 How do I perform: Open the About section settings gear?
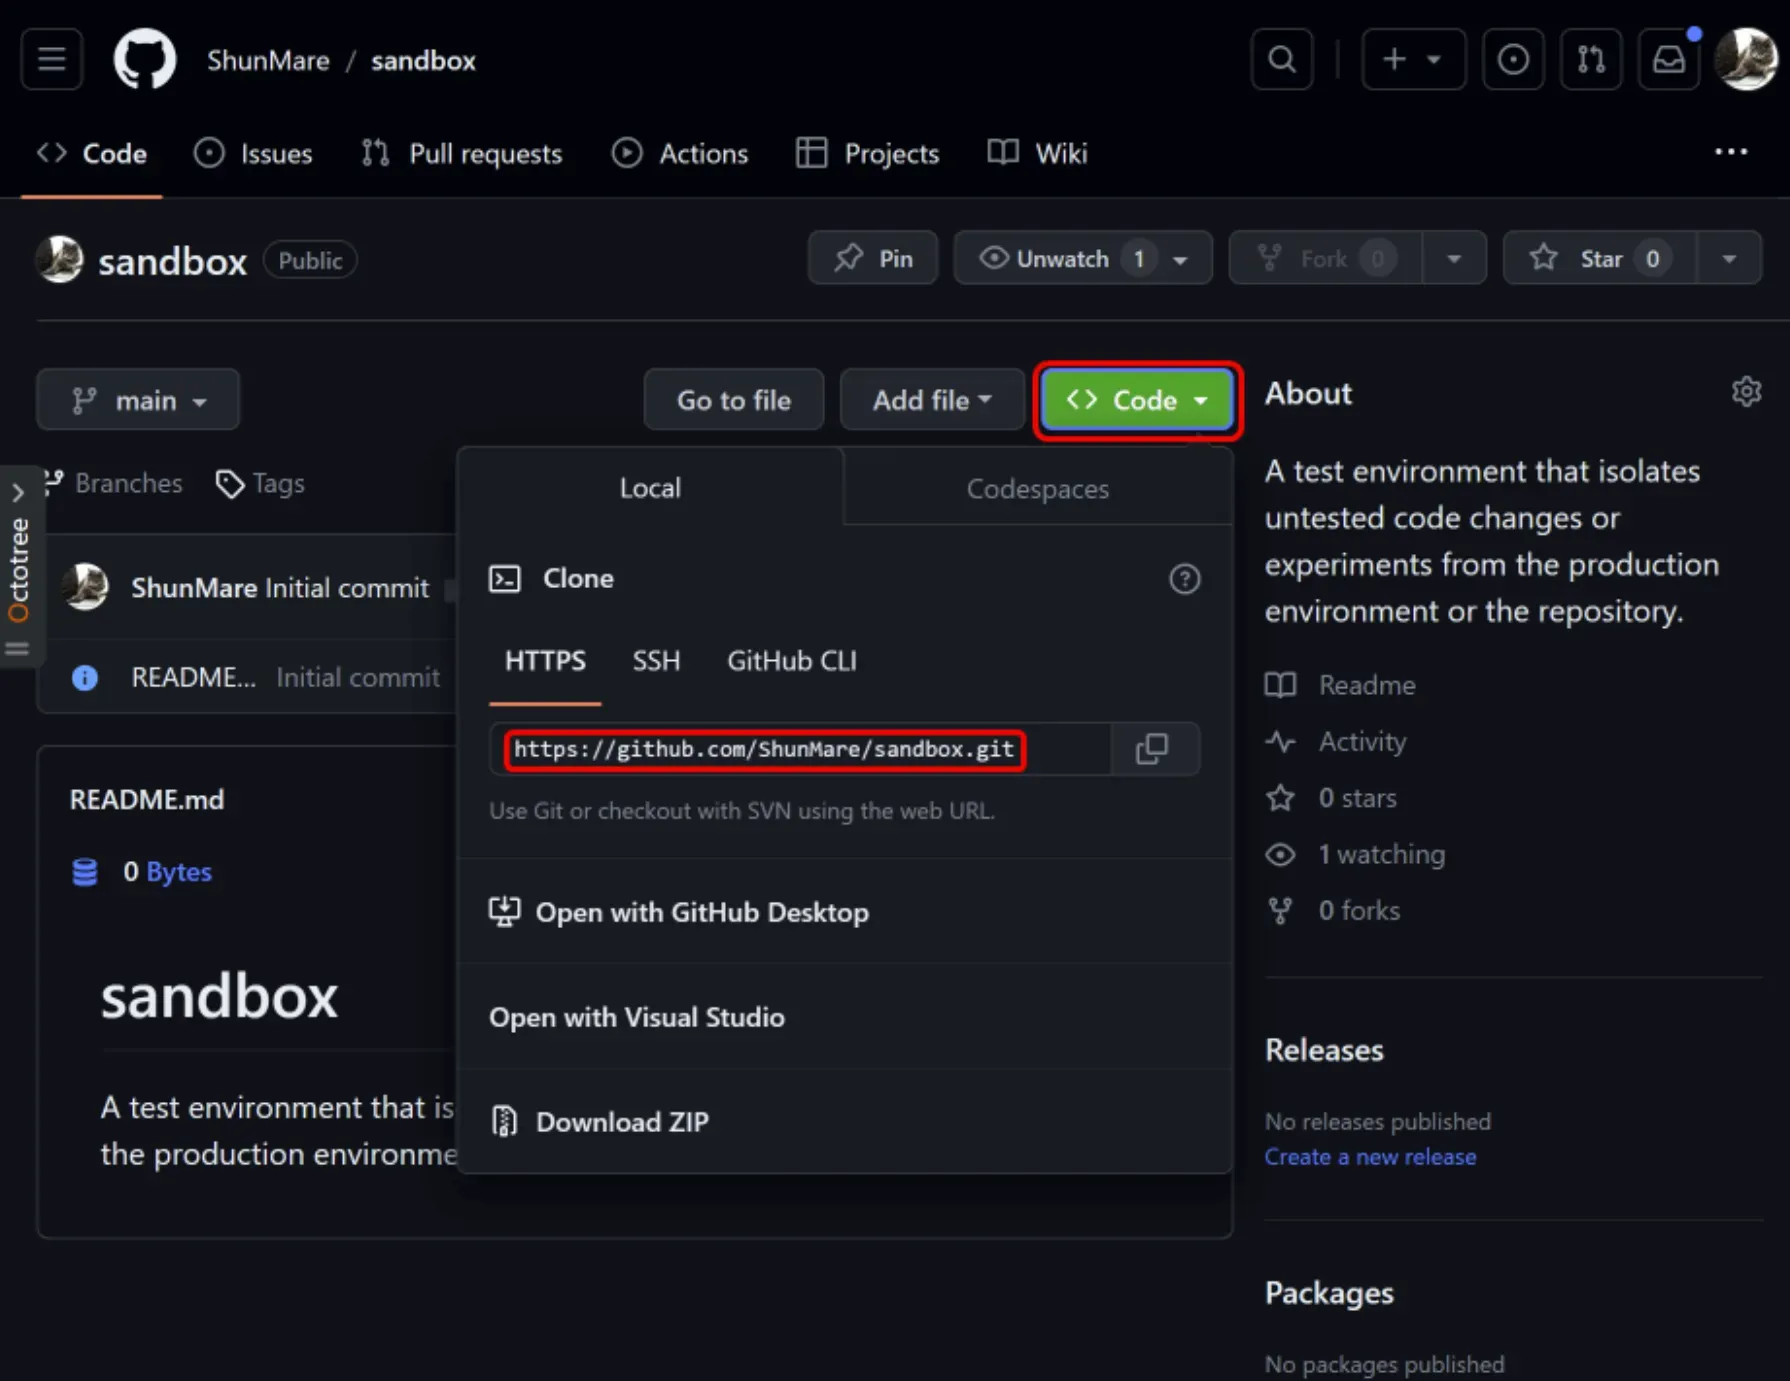tap(1746, 391)
